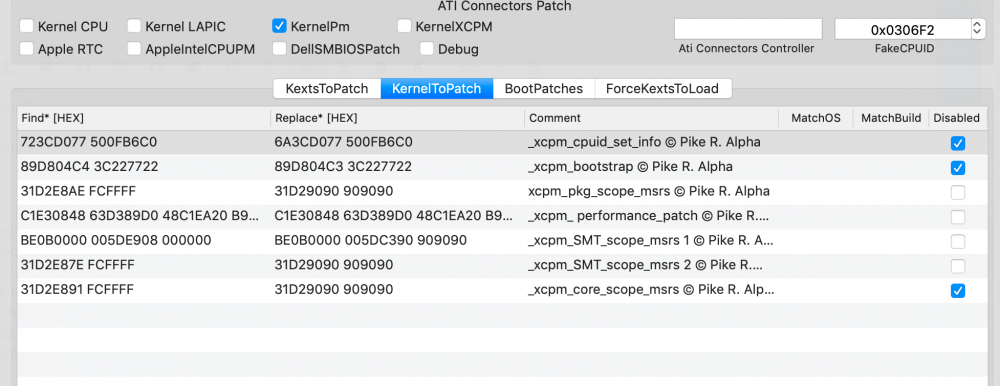Click the Ati Connectors Controller input field
The image size is (1000, 386).
pos(748,29)
